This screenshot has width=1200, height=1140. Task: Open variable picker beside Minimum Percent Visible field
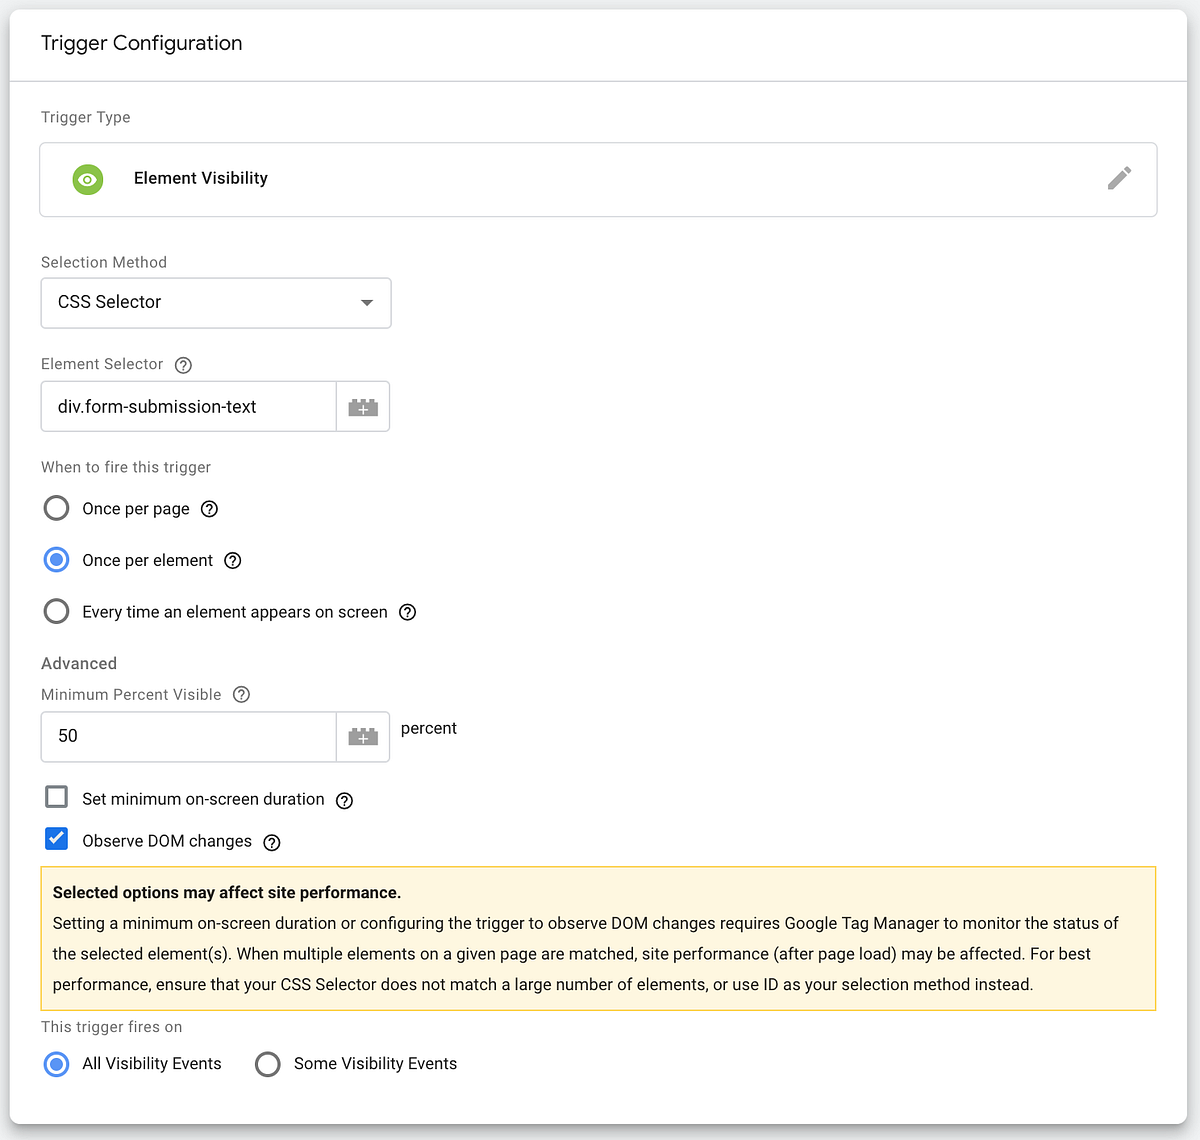(x=363, y=737)
